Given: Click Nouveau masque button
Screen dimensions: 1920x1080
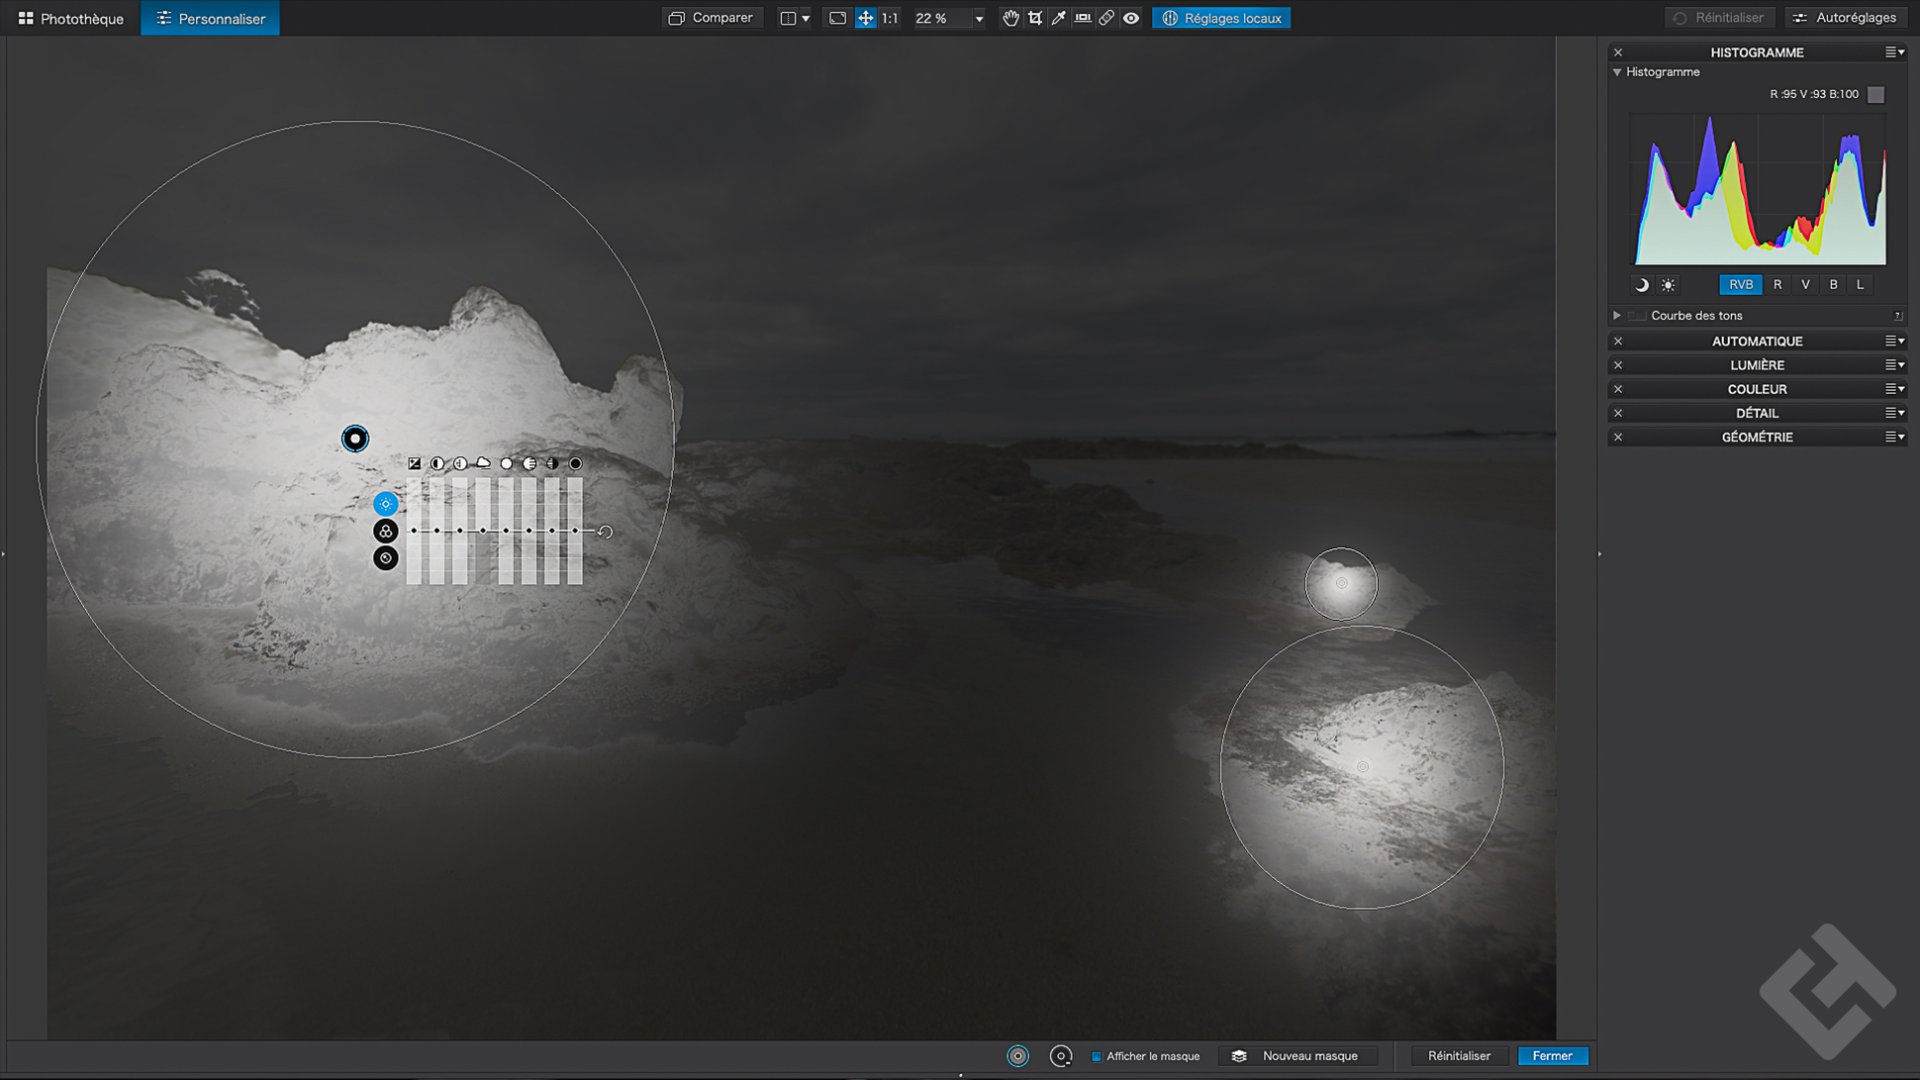Looking at the screenshot, I should pyautogui.click(x=1298, y=1056).
